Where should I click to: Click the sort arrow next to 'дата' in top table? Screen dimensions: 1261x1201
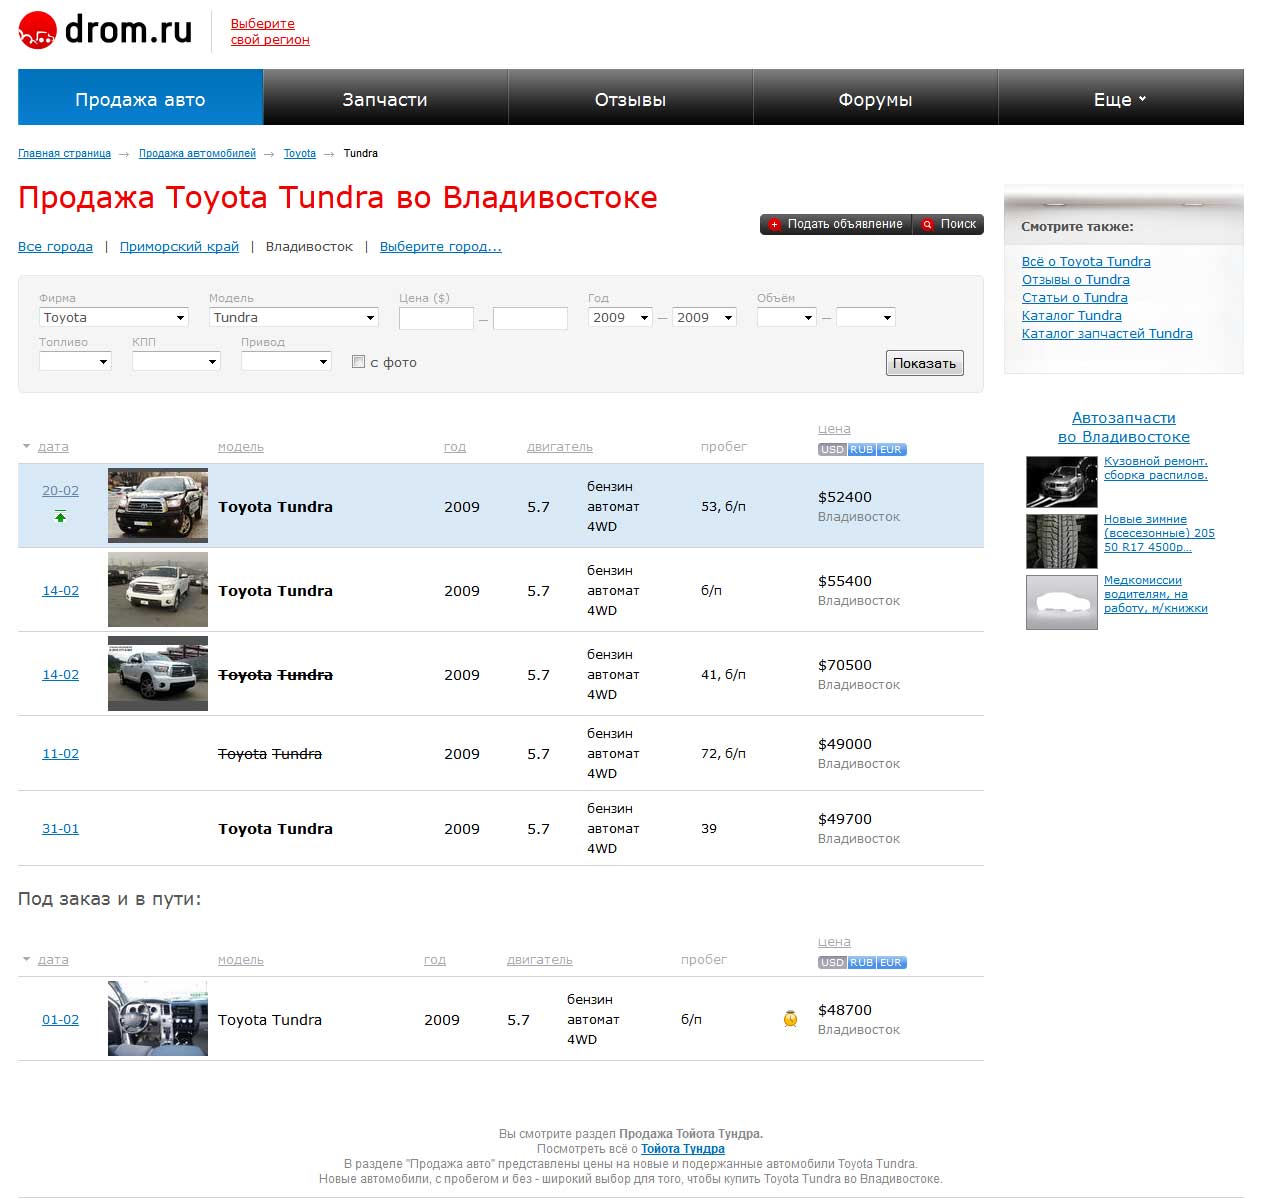point(26,446)
